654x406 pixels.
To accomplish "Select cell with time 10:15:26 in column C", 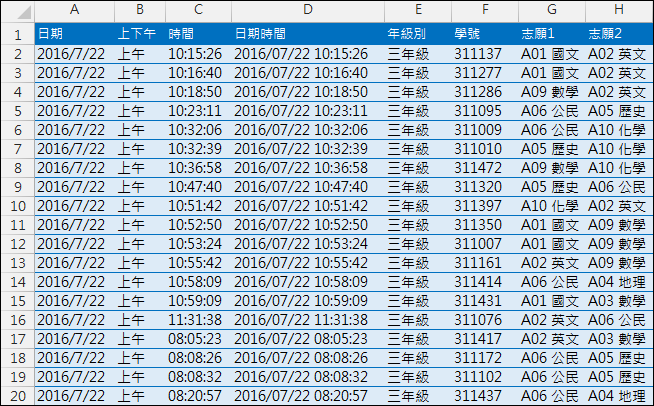I will click(198, 54).
